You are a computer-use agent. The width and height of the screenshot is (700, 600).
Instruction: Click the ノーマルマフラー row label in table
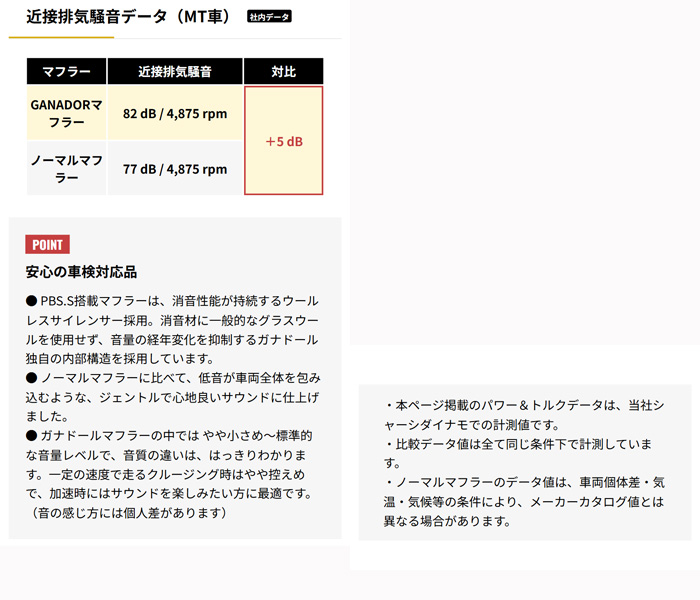pyautogui.click(x=66, y=168)
